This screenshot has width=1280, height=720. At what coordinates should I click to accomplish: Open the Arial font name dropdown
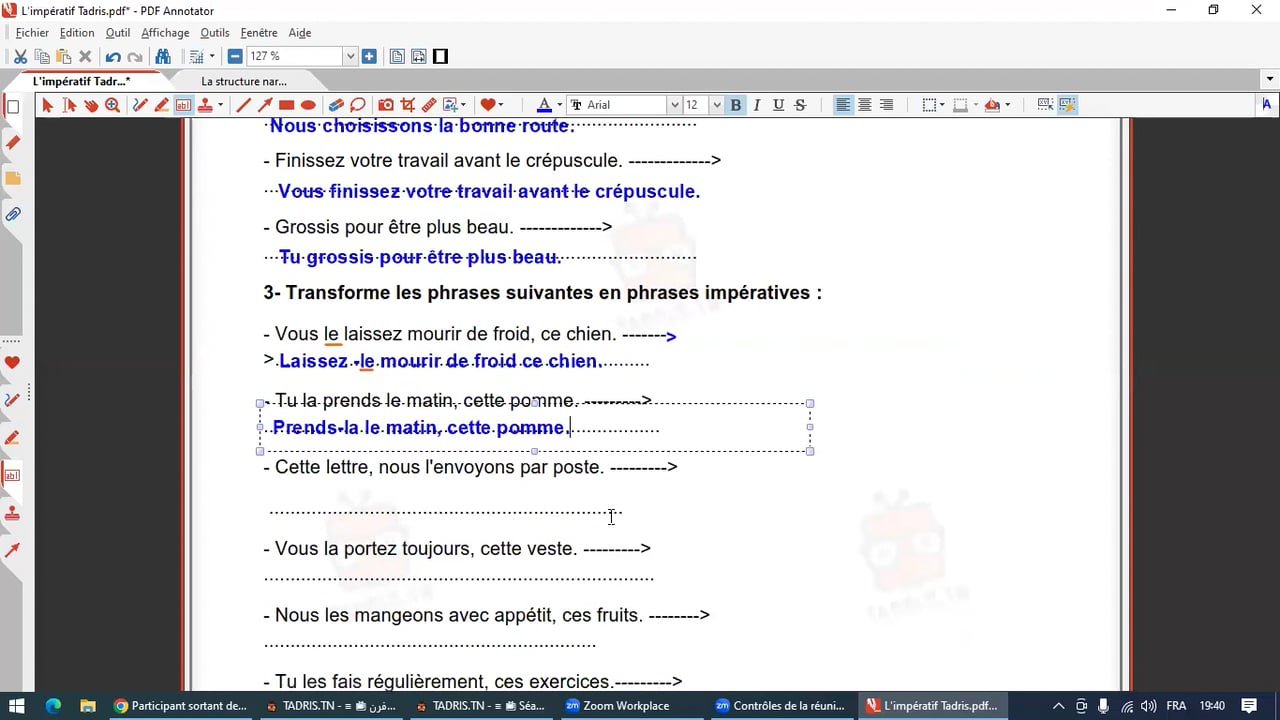[673, 105]
